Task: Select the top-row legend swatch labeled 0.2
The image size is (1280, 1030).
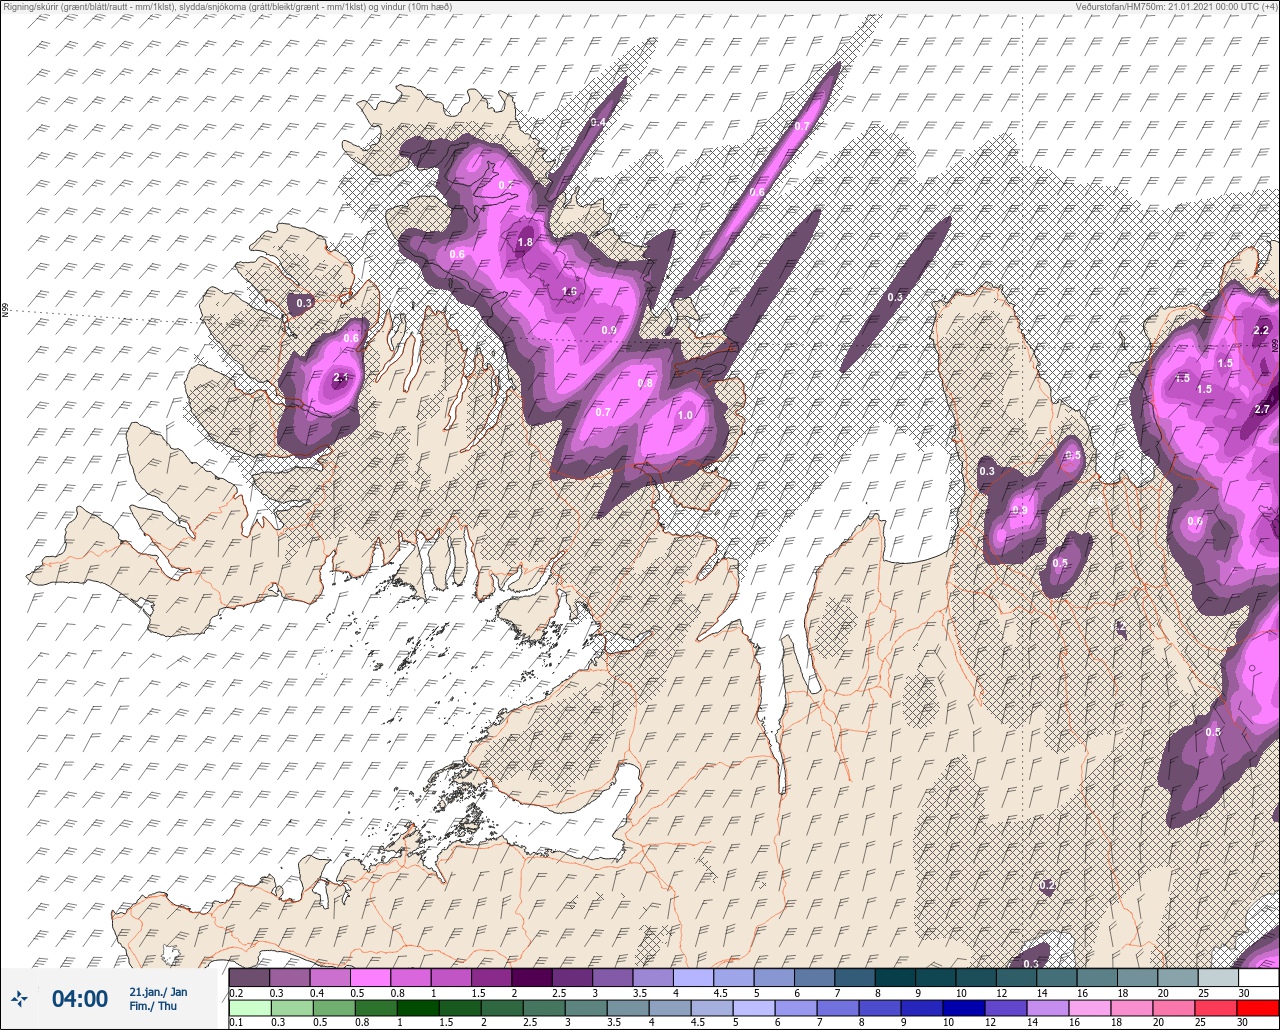Action: point(249,977)
